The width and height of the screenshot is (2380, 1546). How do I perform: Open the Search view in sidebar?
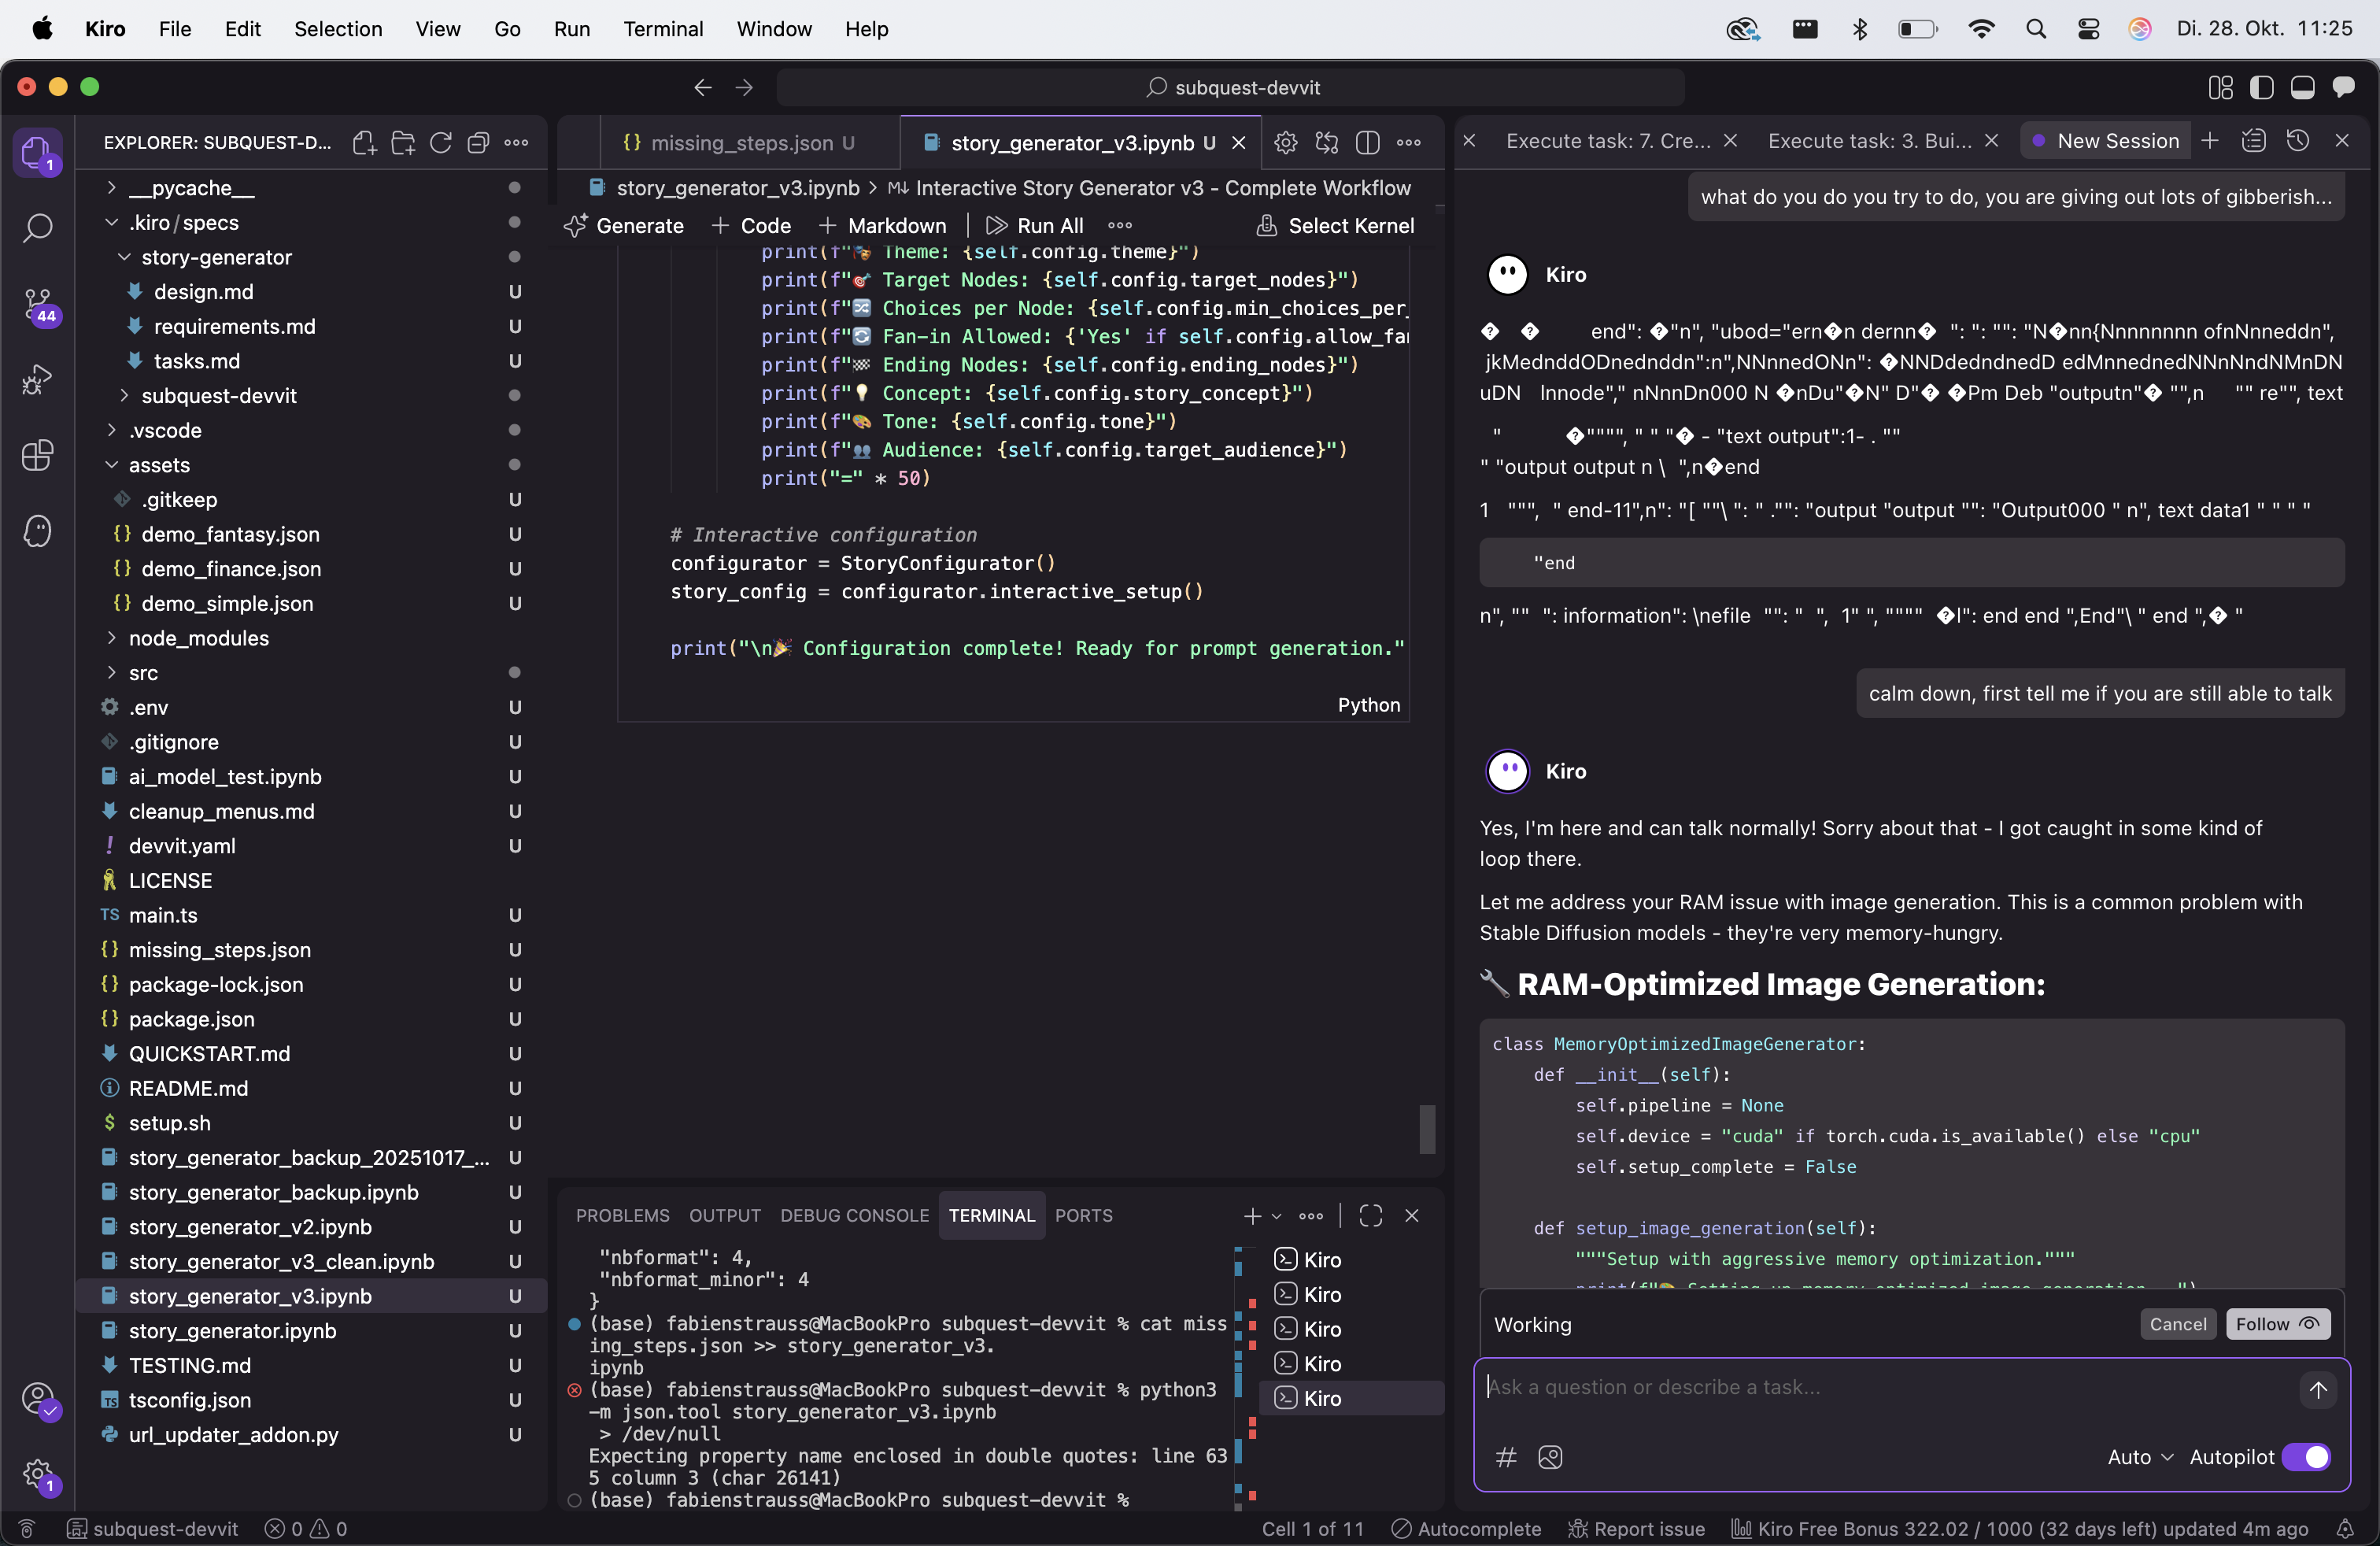[37, 228]
